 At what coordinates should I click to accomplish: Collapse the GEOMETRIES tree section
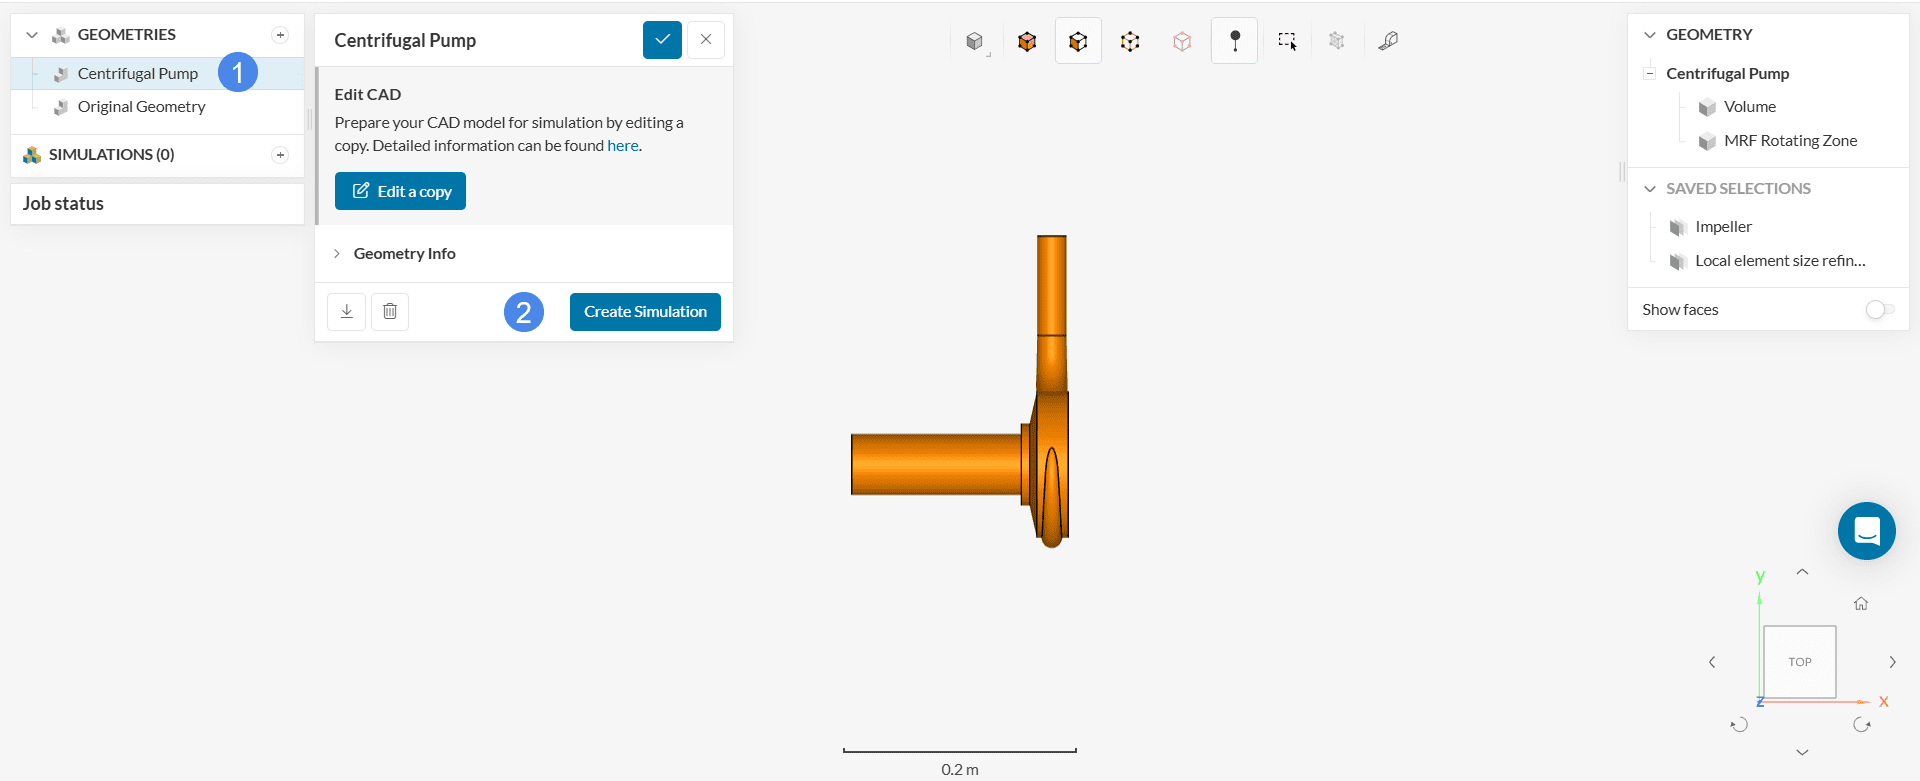32,35
